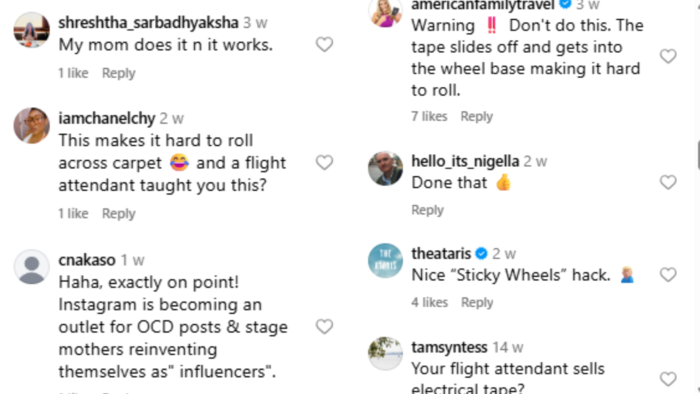The width and height of the screenshot is (700, 394).
Task: Click theataris verified badge icon
Action: click(481, 254)
